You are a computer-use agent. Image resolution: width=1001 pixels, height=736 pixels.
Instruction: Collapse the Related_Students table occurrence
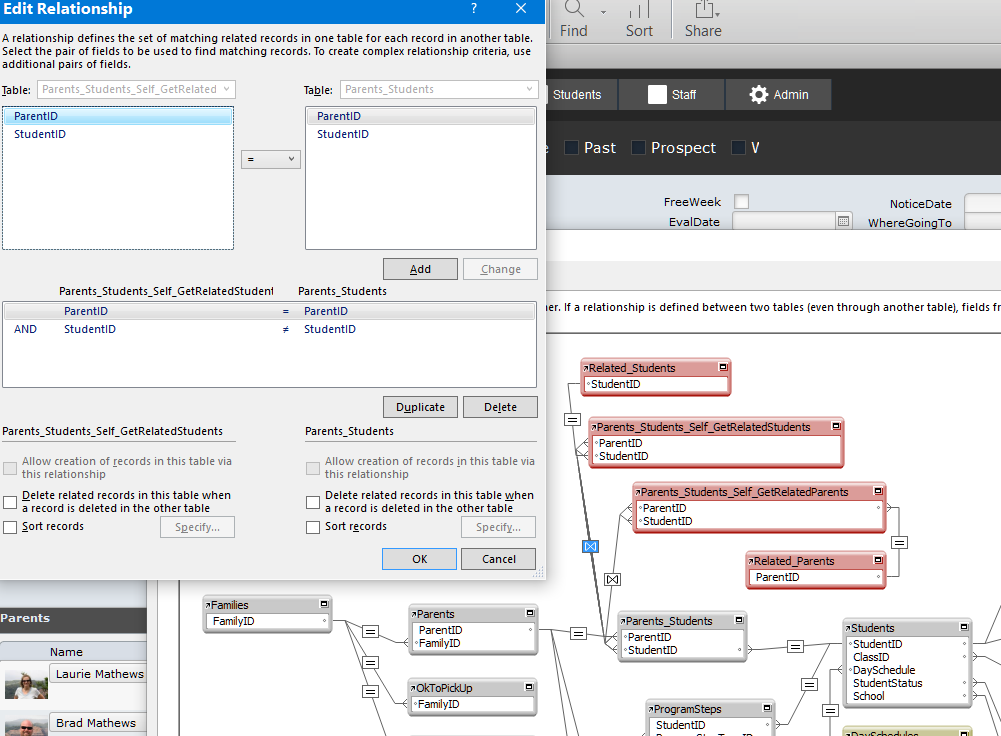(x=723, y=367)
